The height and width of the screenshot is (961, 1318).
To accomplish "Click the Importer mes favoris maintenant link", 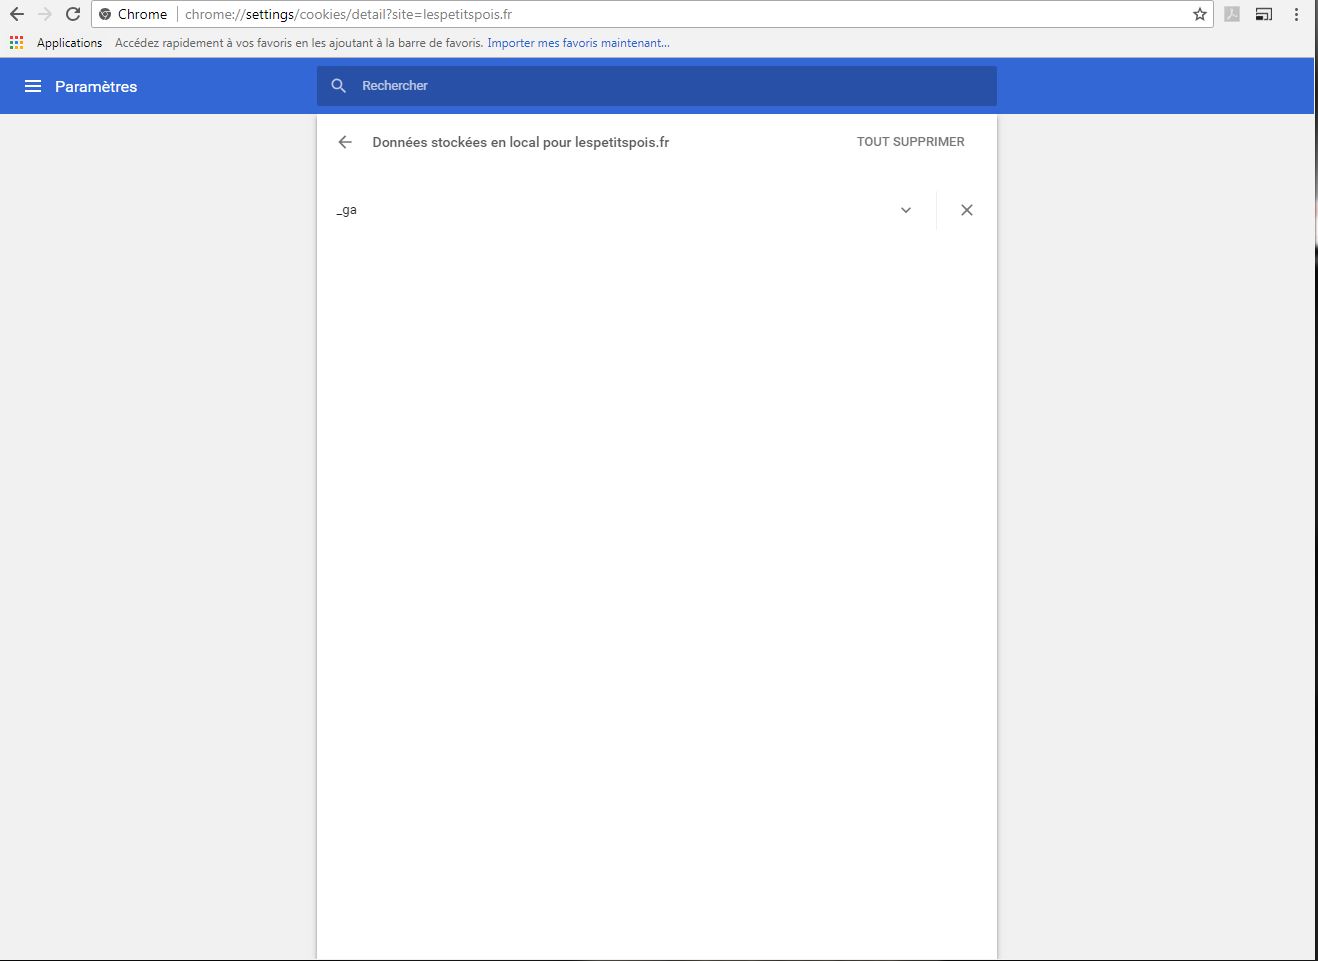I will coord(579,43).
